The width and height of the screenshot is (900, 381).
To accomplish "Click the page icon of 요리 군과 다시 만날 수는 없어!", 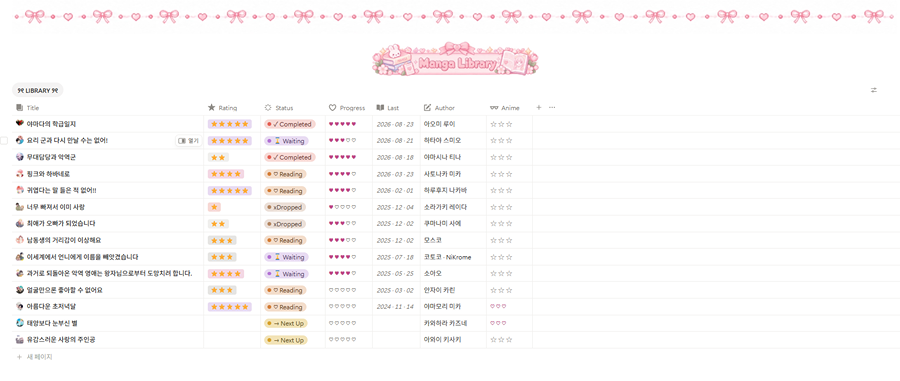I will click(20, 141).
